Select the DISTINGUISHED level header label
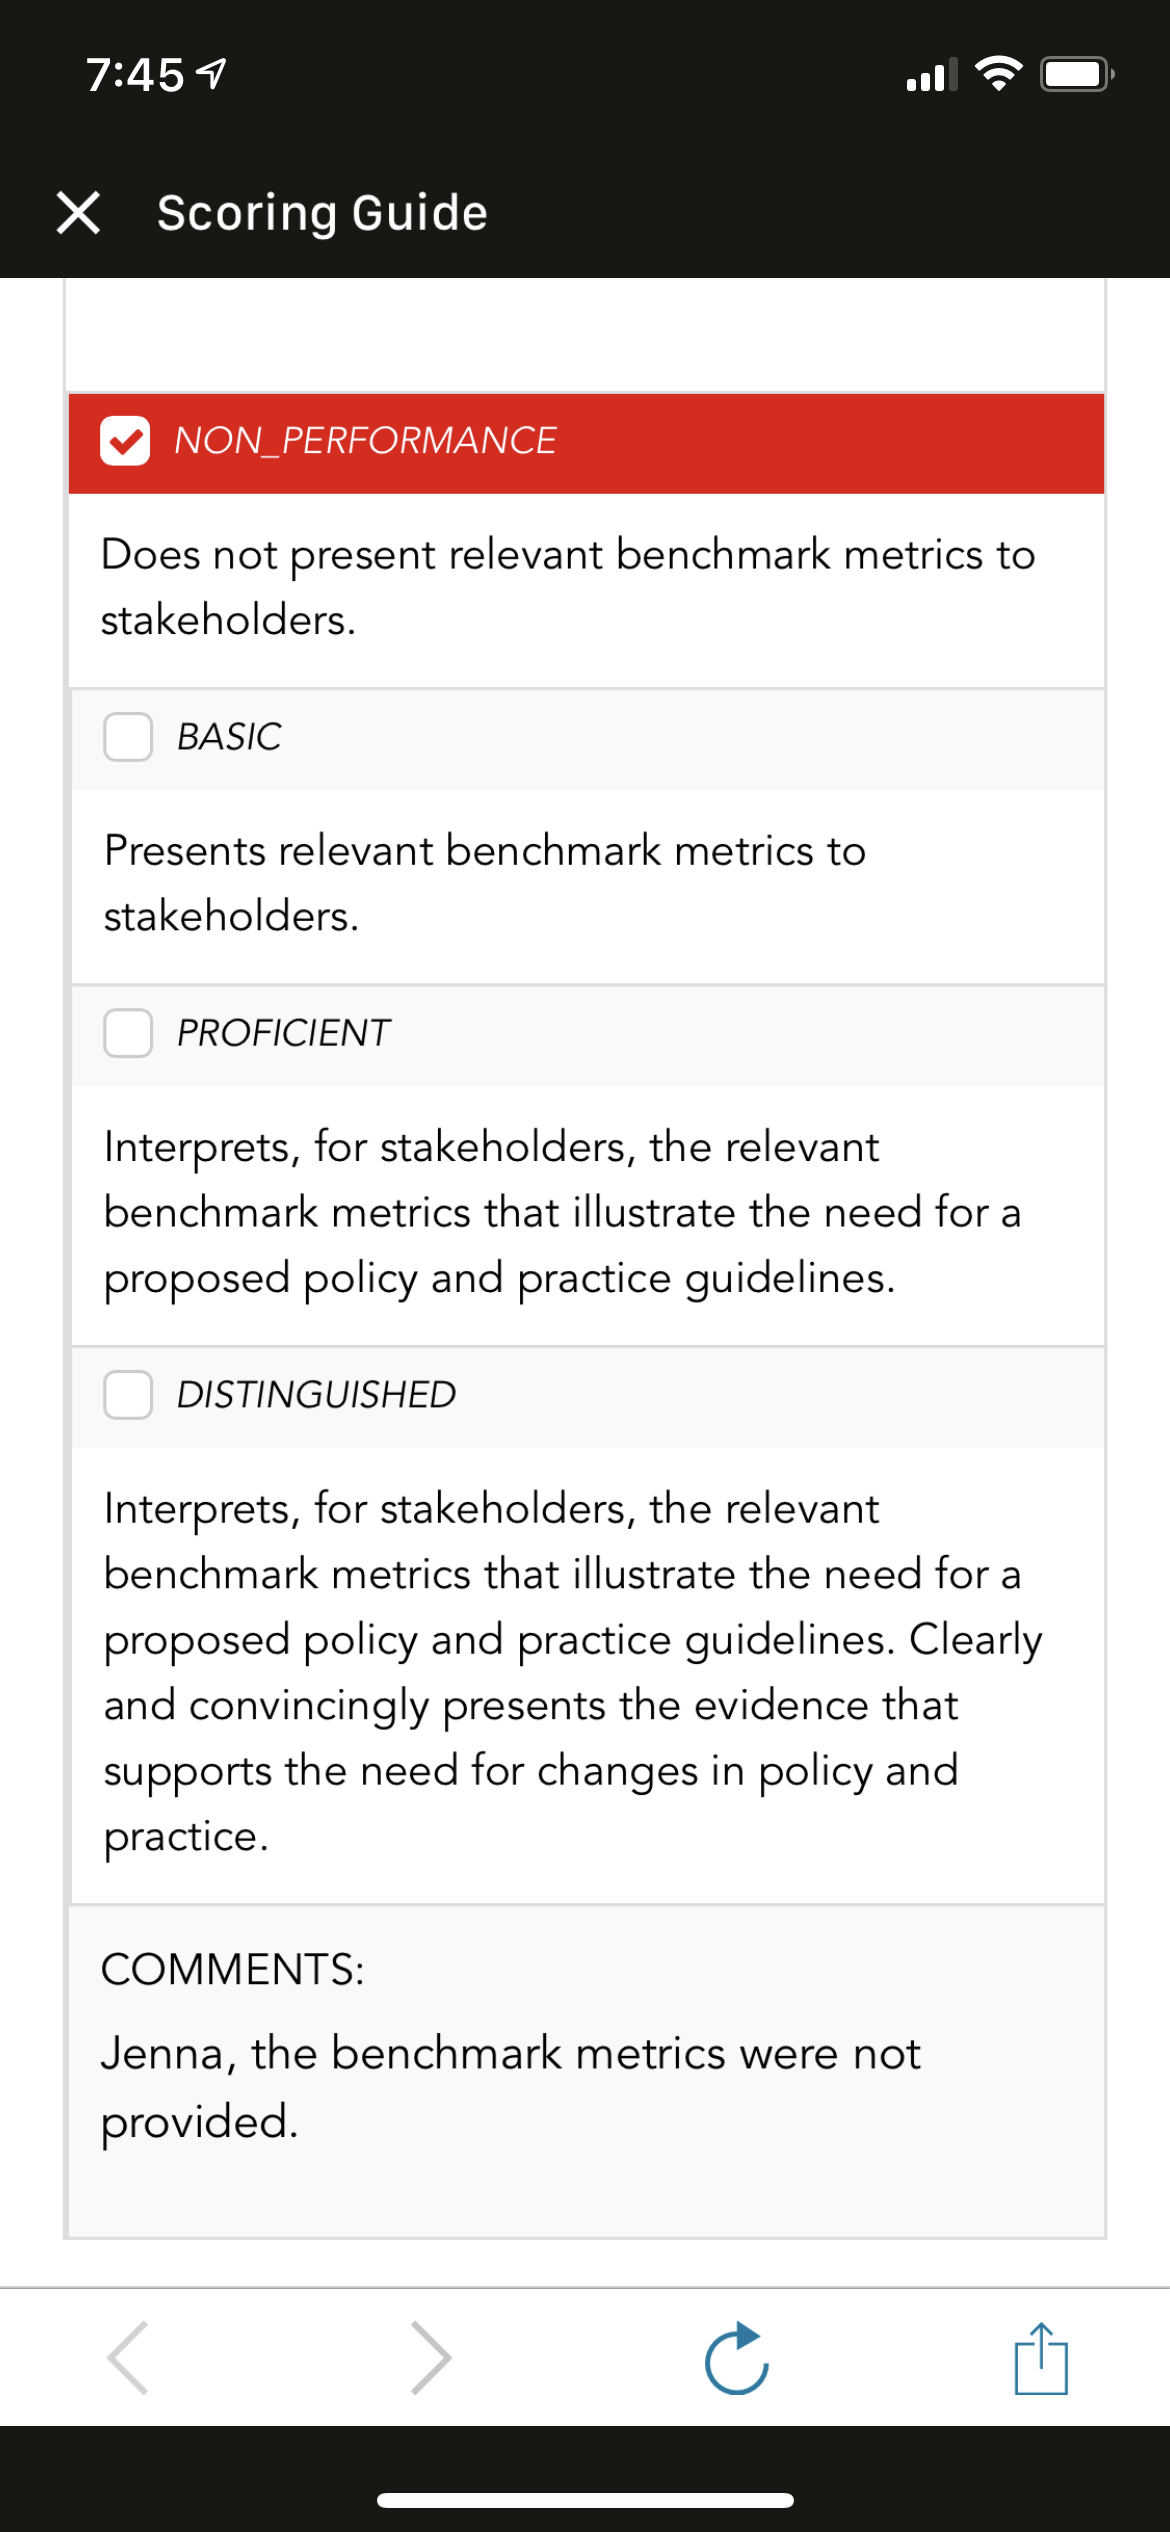The width and height of the screenshot is (1170, 2532). [x=316, y=1395]
